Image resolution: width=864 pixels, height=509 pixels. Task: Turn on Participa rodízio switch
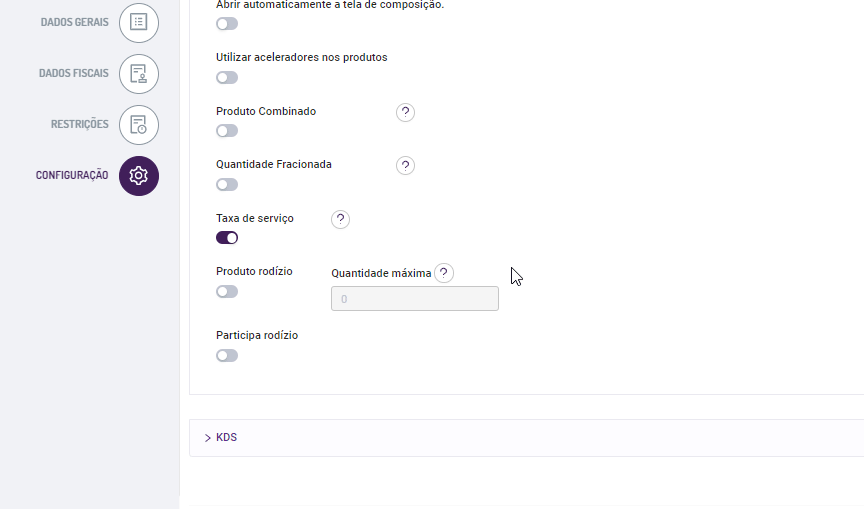pyautogui.click(x=227, y=355)
